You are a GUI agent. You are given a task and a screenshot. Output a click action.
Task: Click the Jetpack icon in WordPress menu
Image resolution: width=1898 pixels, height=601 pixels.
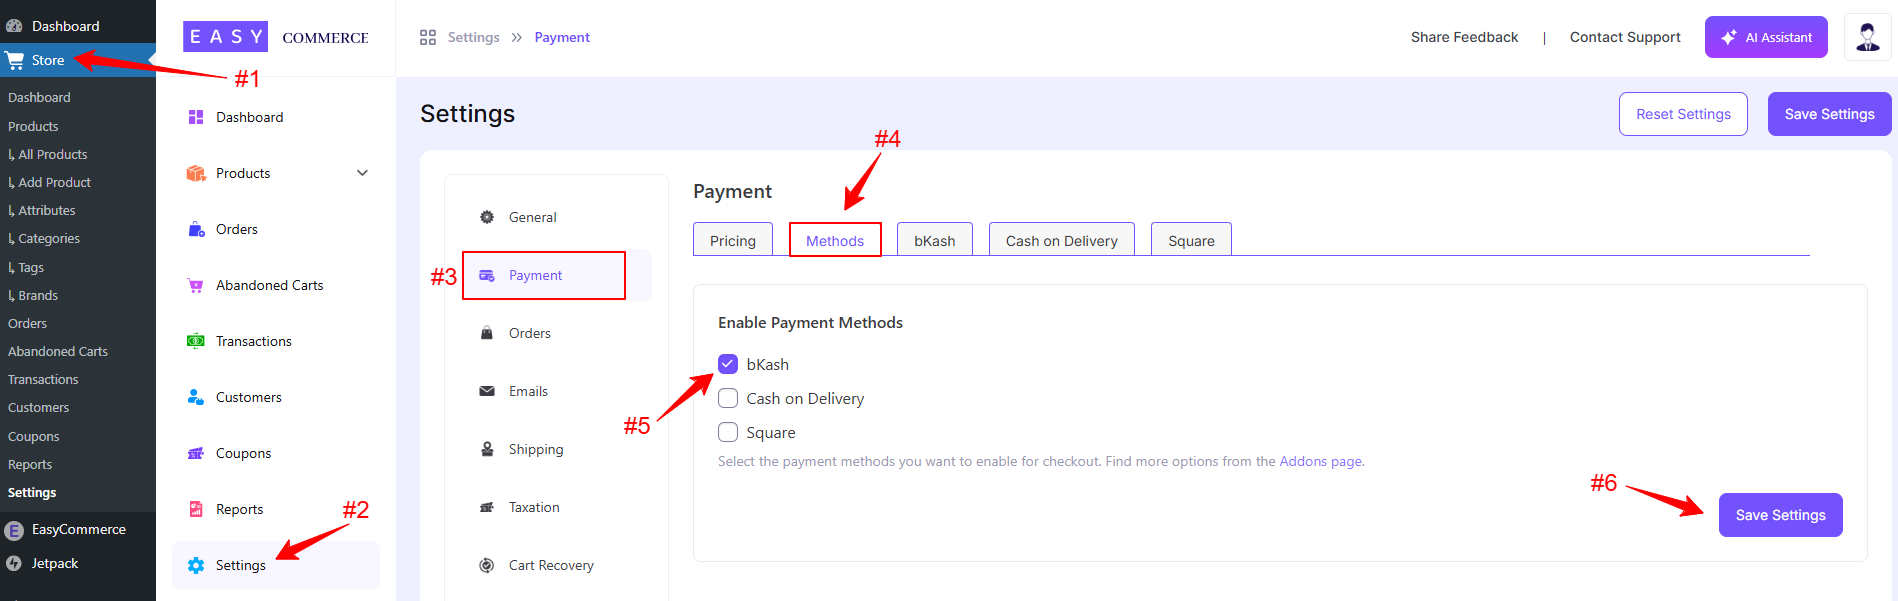pos(14,564)
